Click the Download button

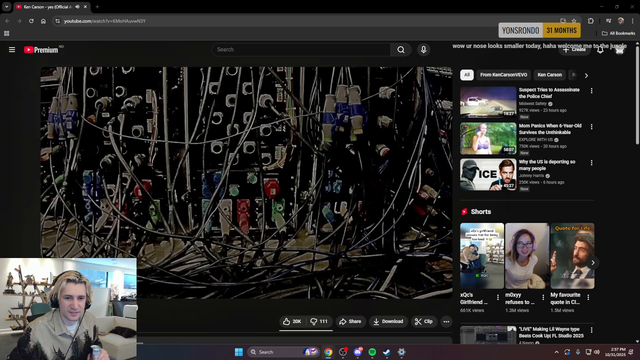point(388,322)
